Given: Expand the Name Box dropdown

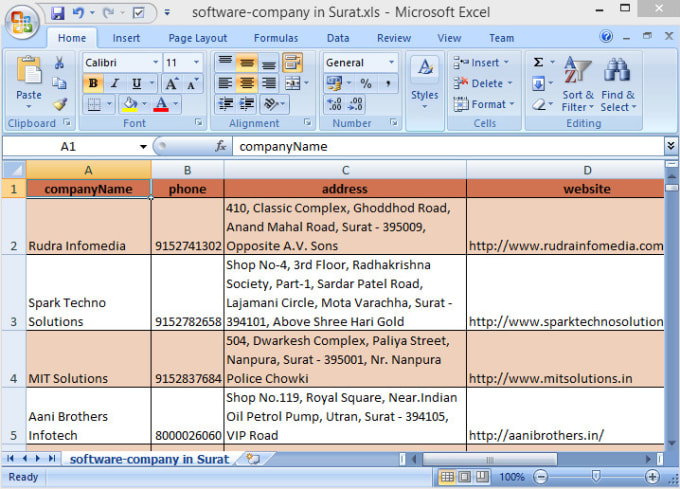Looking at the screenshot, I should click(143, 147).
